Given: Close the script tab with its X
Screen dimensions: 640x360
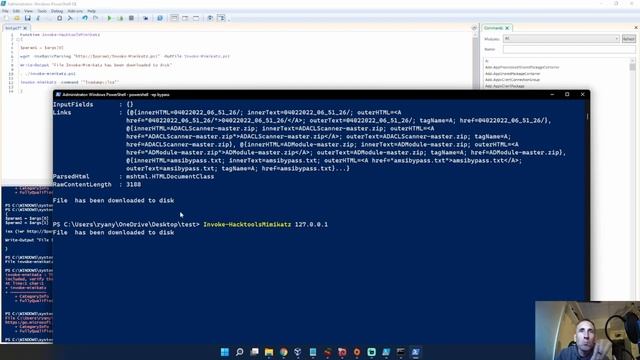Looking at the screenshot, I should 25,28.
